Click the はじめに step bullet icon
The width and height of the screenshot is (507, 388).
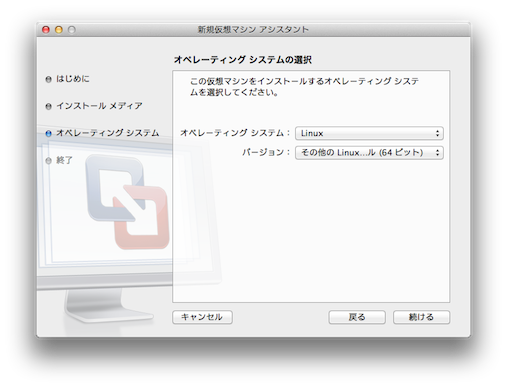pos(49,79)
